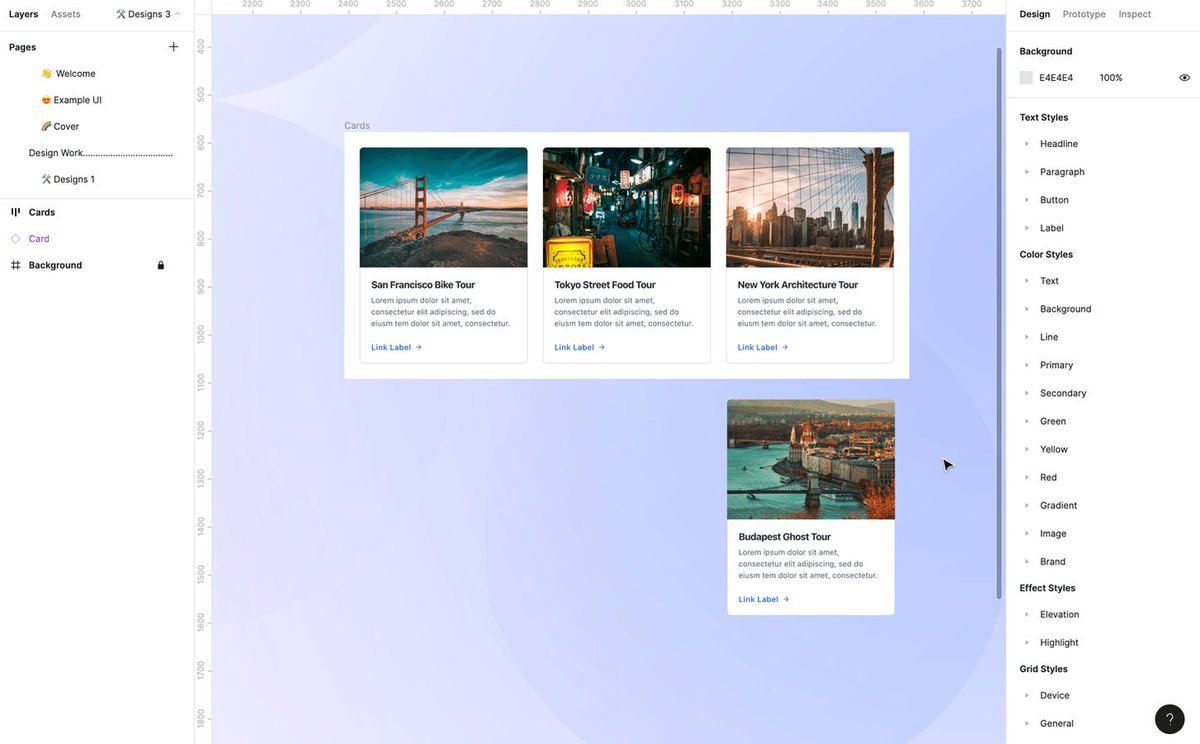Expand the Gradient color style group

pos(1027,505)
